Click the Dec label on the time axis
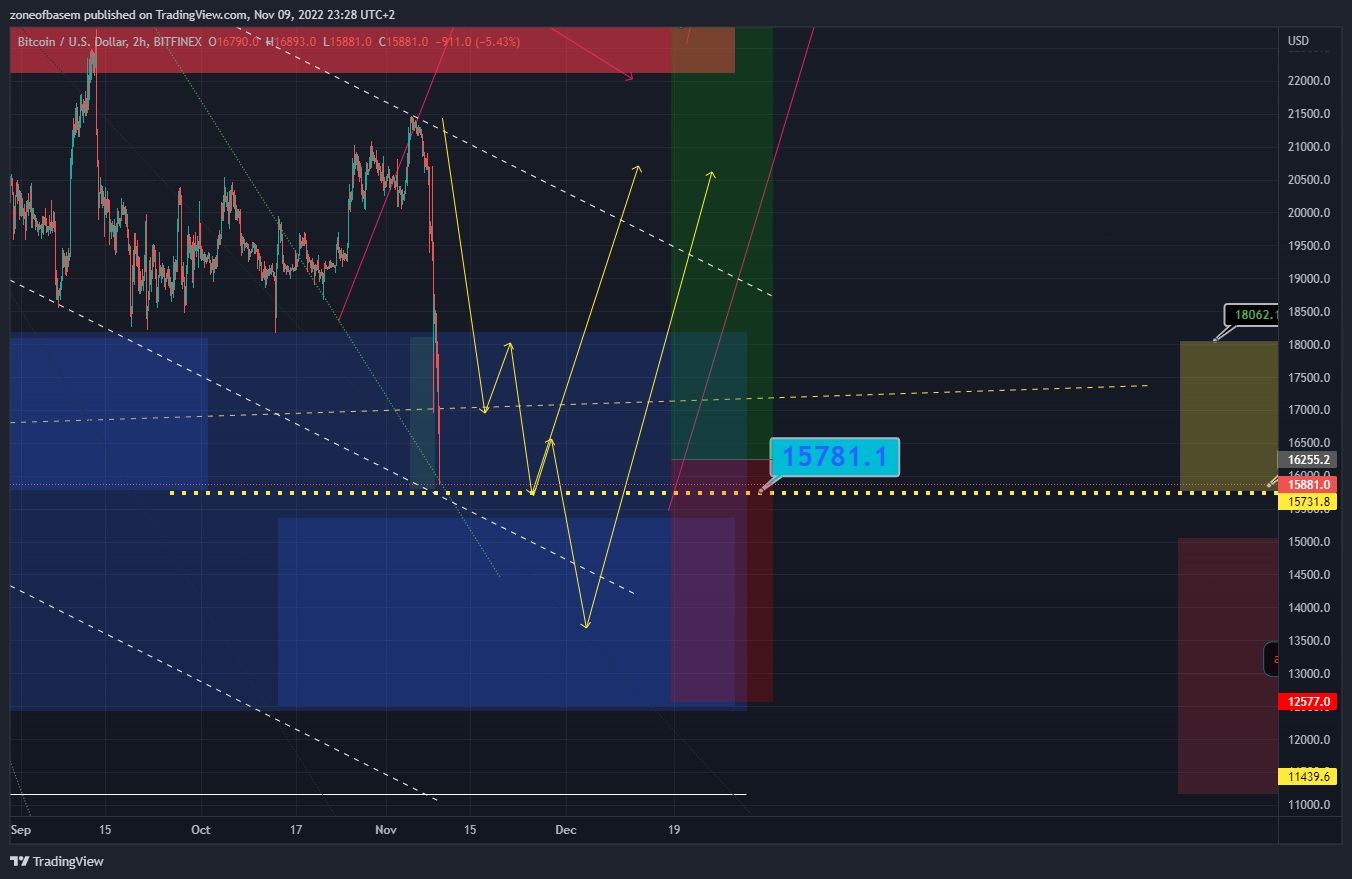Viewport: 1352px width, 879px height. click(x=566, y=830)
